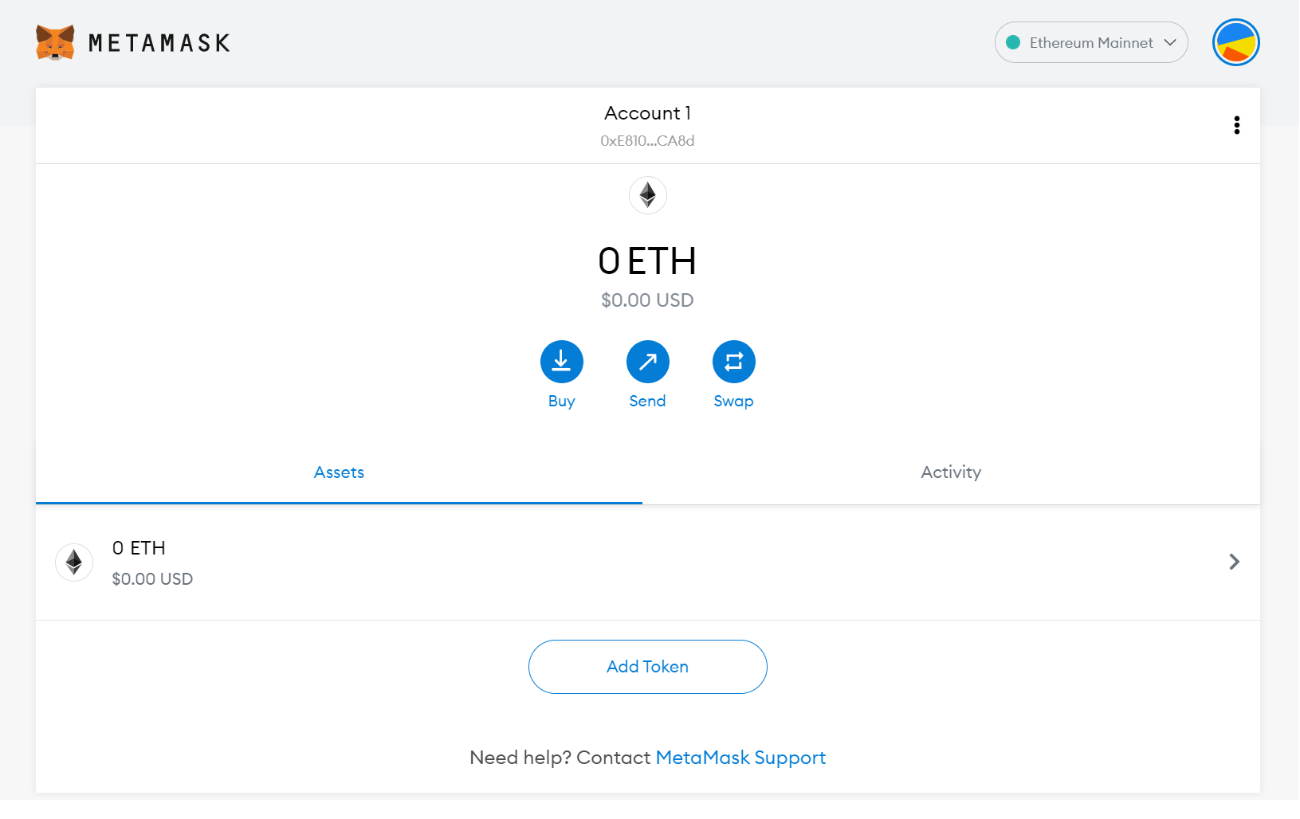Click the METAMASK wordmark text
Viewport: 1300px width, 819px height.
click(159, 43)
